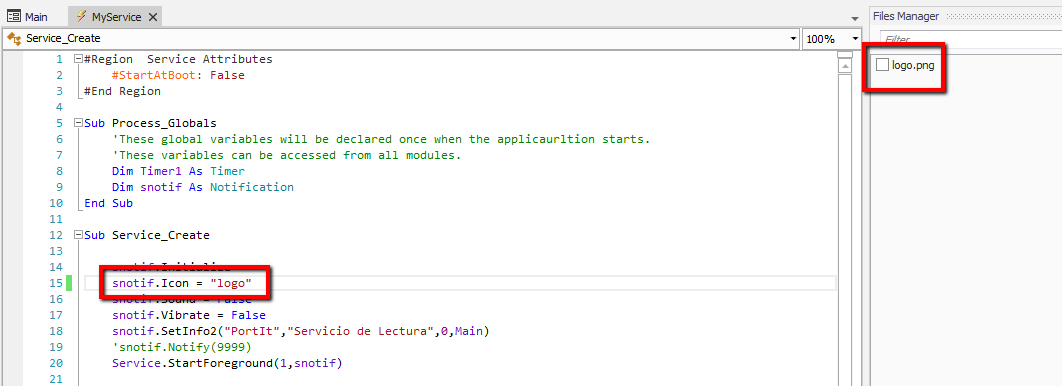
Task: Click the Files Manager panel title
Action: (906, 16)
